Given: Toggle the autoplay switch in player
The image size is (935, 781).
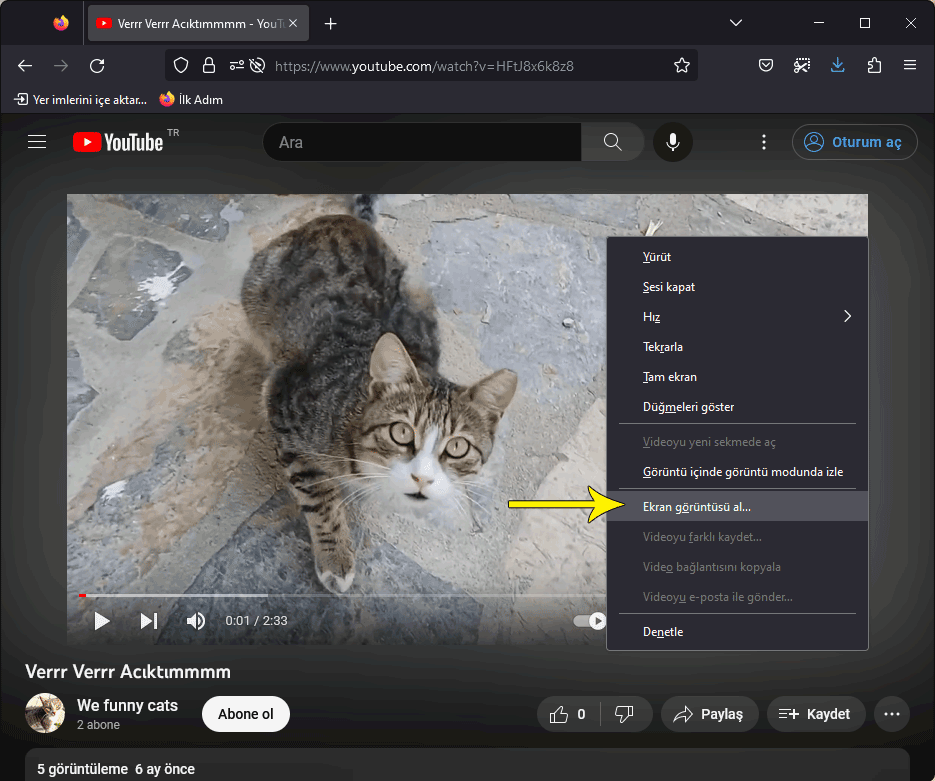Looking at the screenshot, I should coord(589,621).
